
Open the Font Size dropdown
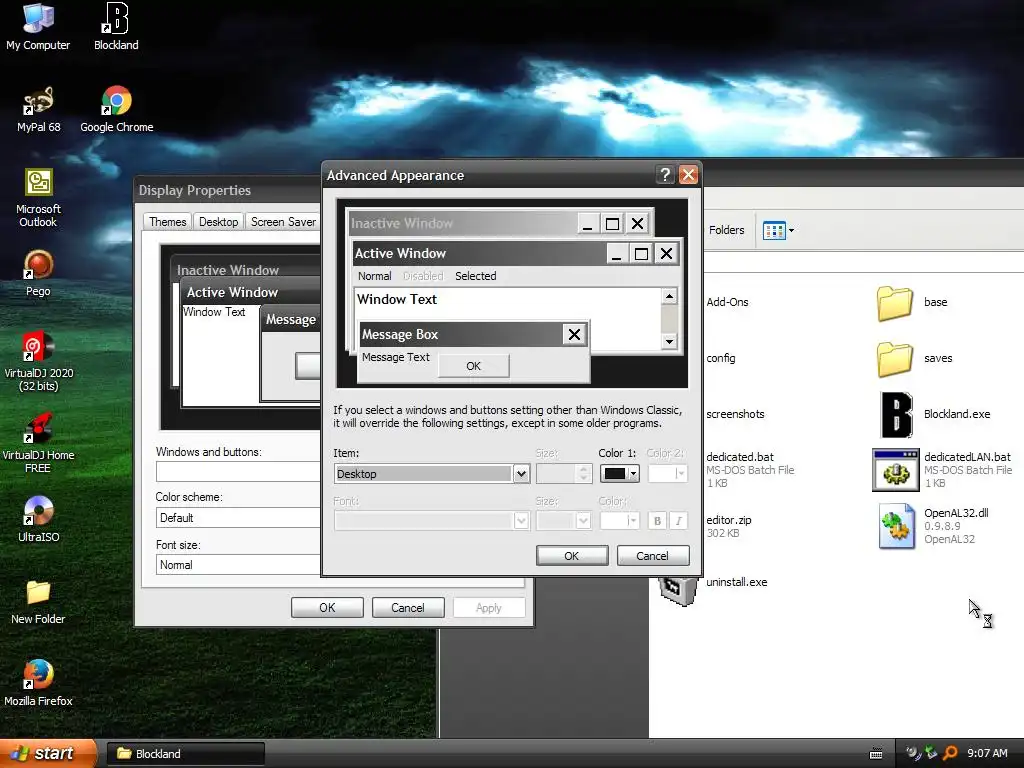pyautogui.click(x=564, y=520)
